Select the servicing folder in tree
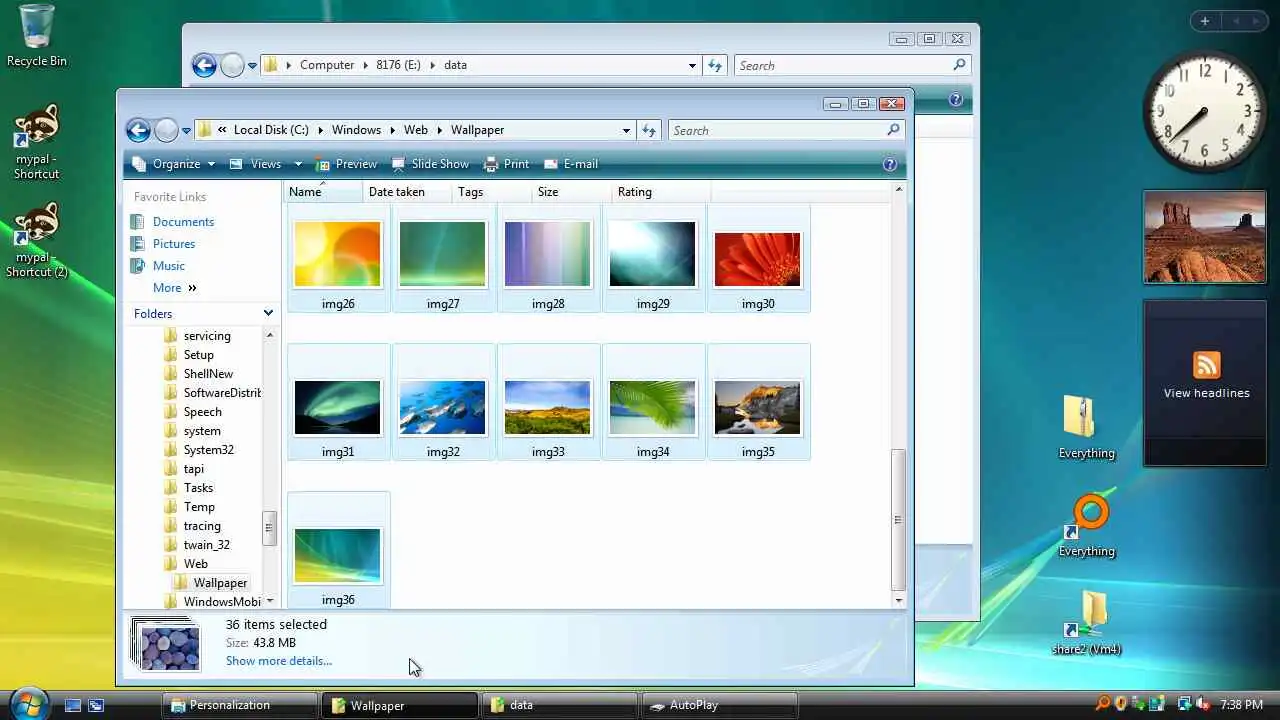Viewport: 1280px width, 720px height. click(x=207, y=336)
